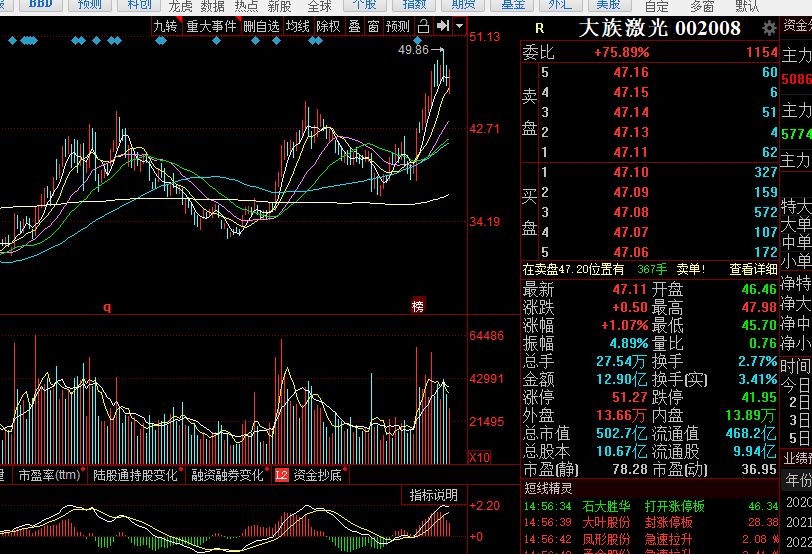This screenshot has height=554, width=812.
Task: Click stock title 大族激光 002008
Action: click(x=659, y=28)
